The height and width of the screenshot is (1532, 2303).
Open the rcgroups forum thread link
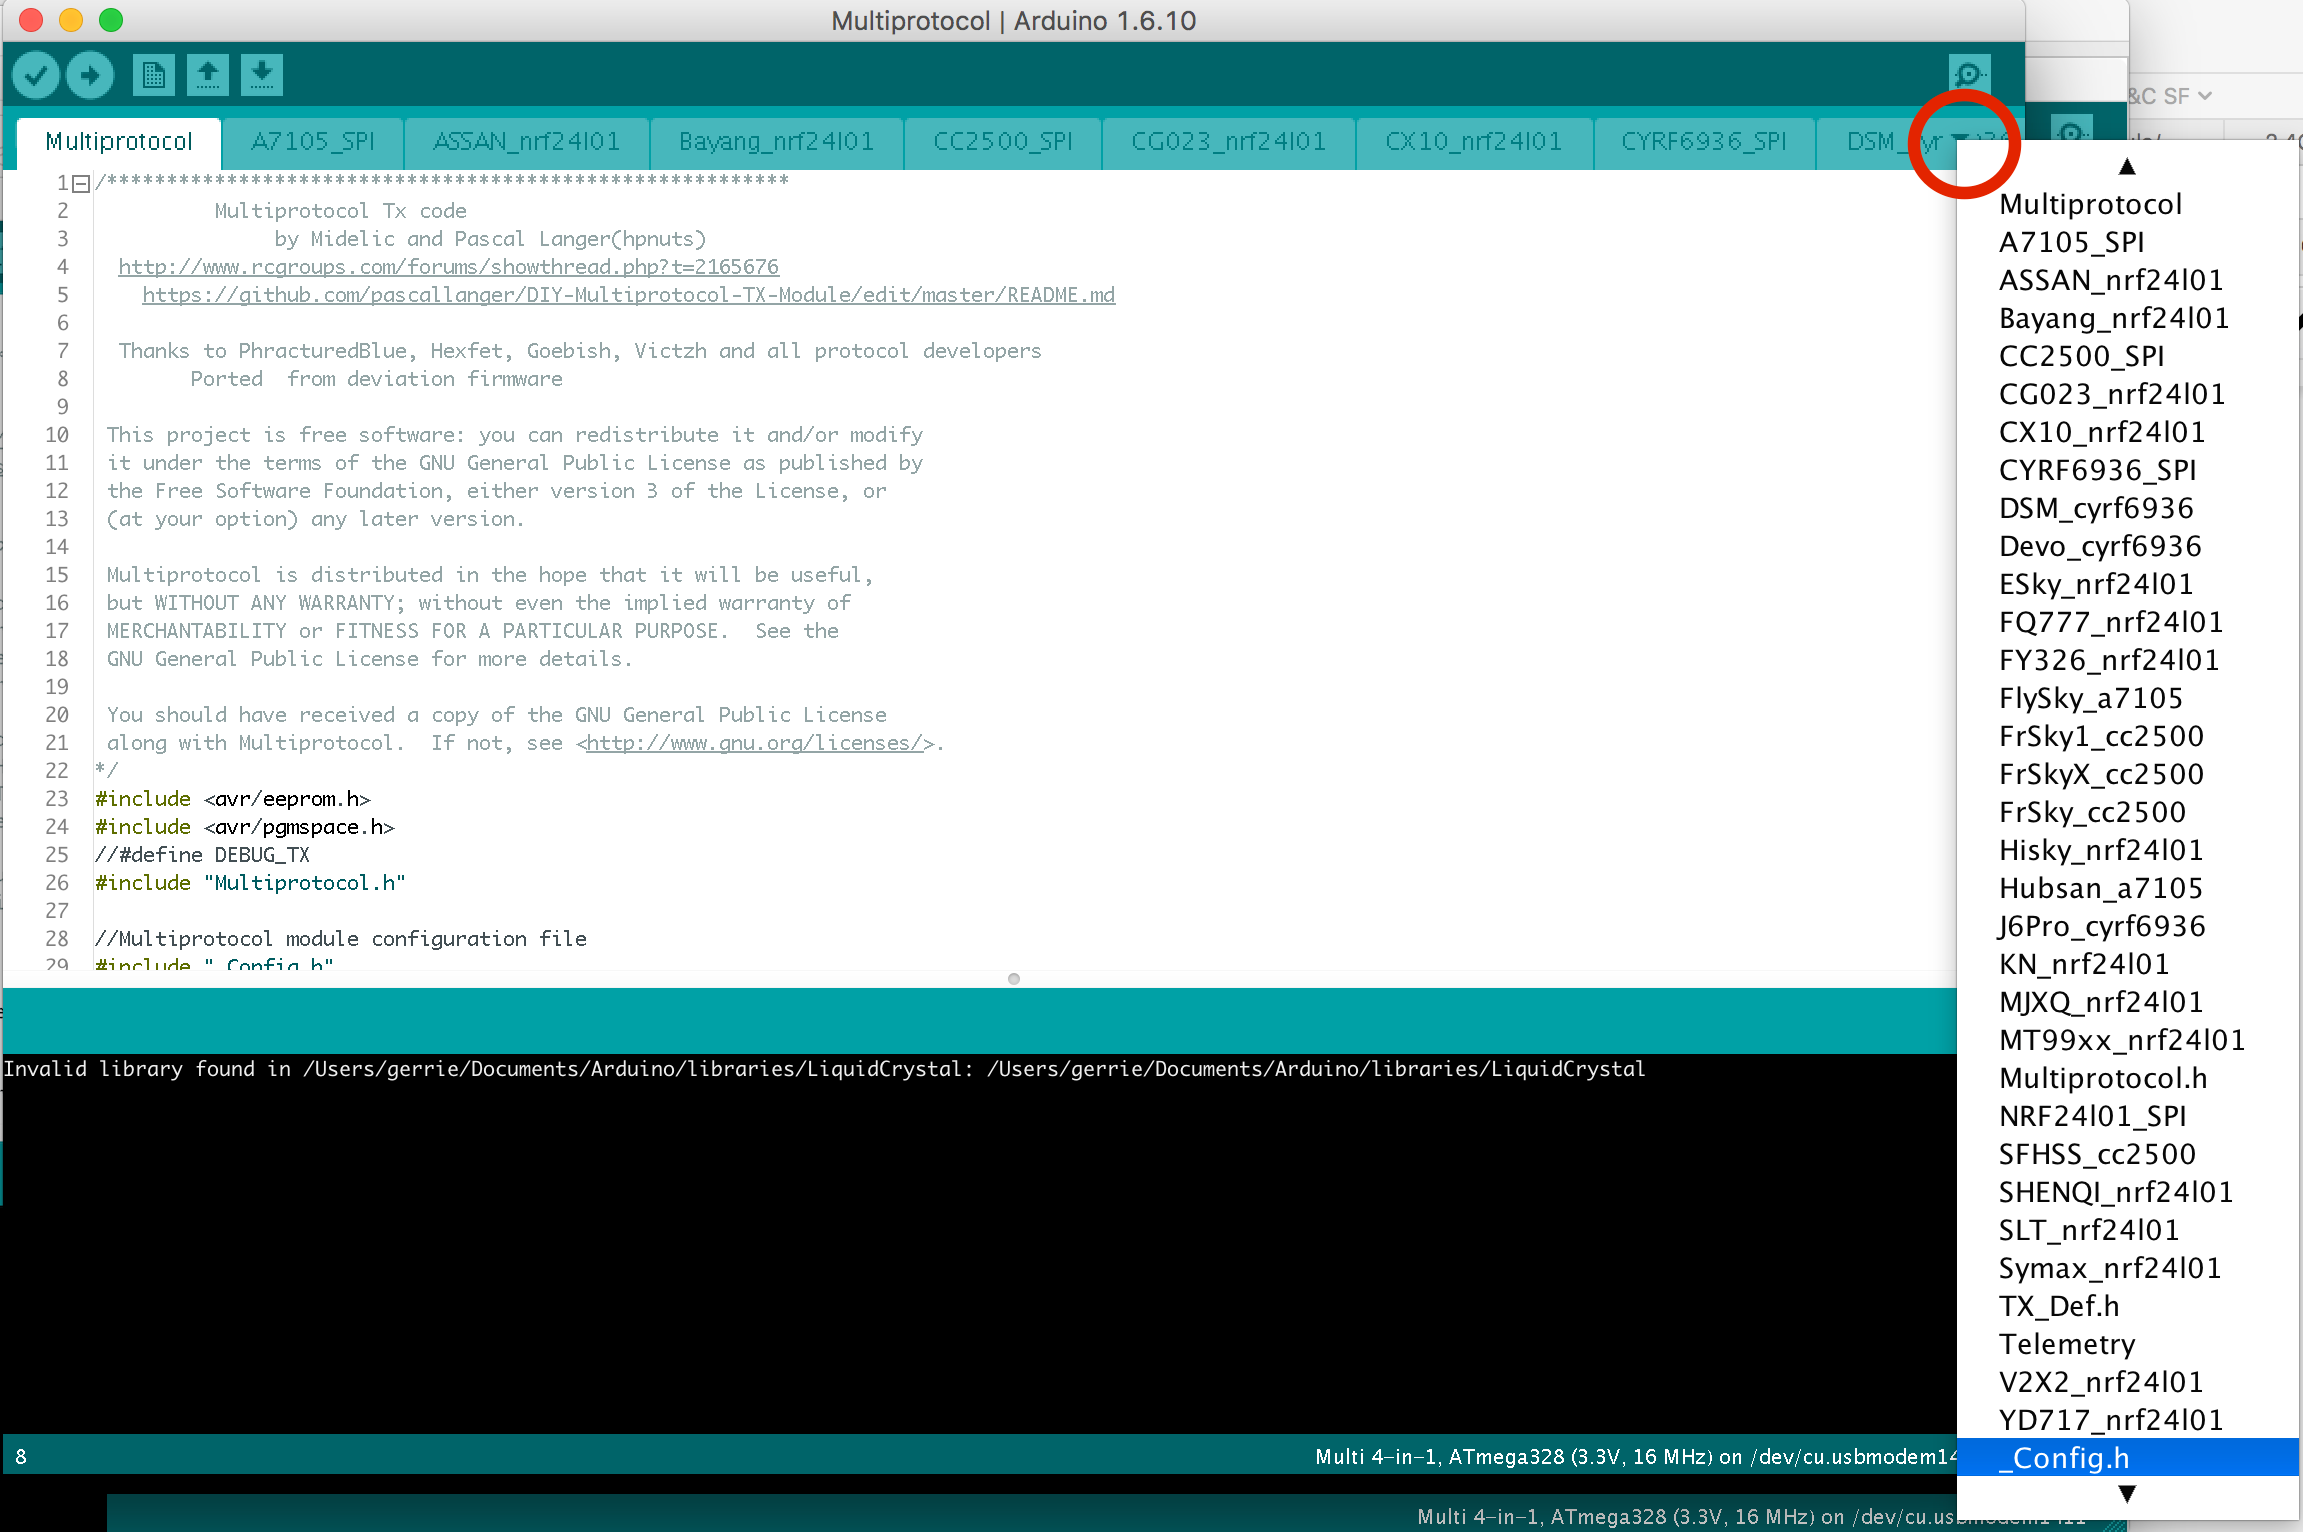(x=448, y=267)
